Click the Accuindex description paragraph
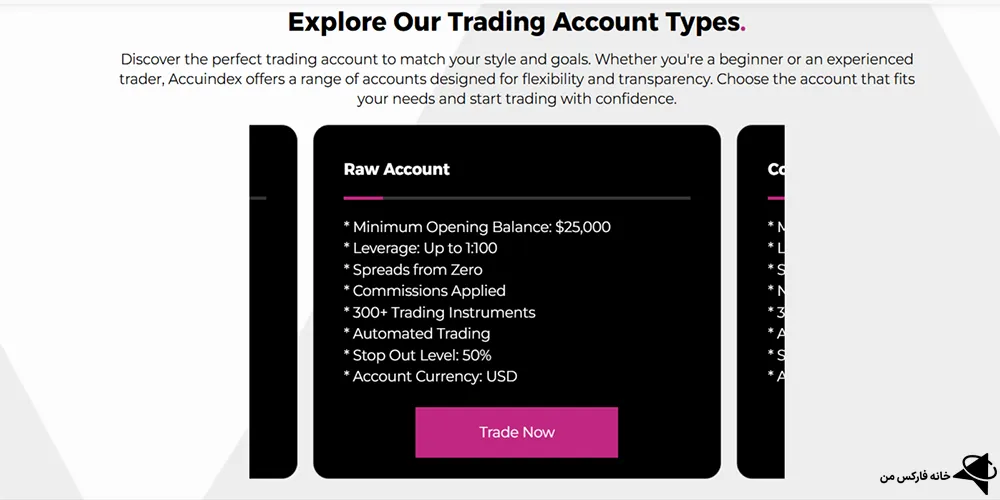The image size is (1000, 500). [516, 79]
